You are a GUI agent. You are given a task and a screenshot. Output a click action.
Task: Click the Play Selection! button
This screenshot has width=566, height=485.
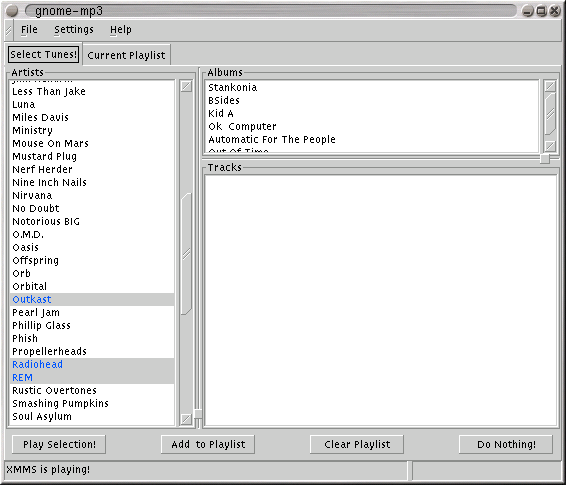click(x=59, y=444)
